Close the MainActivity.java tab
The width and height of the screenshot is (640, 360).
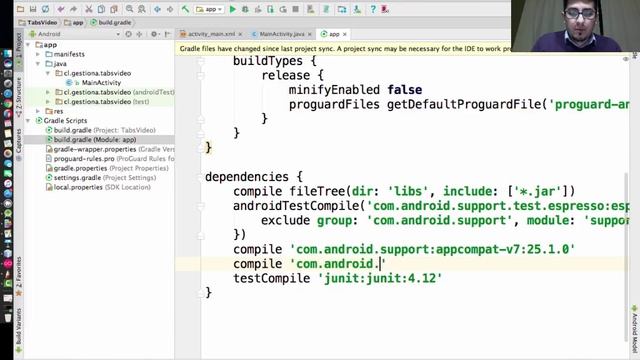point(310,34)
